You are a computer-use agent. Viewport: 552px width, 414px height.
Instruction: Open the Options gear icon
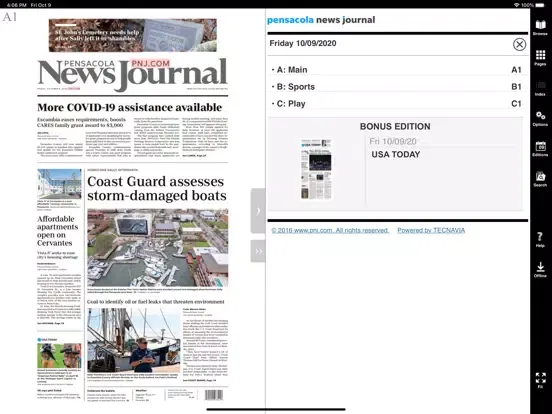pyautogui.click(x=540, y=118)
